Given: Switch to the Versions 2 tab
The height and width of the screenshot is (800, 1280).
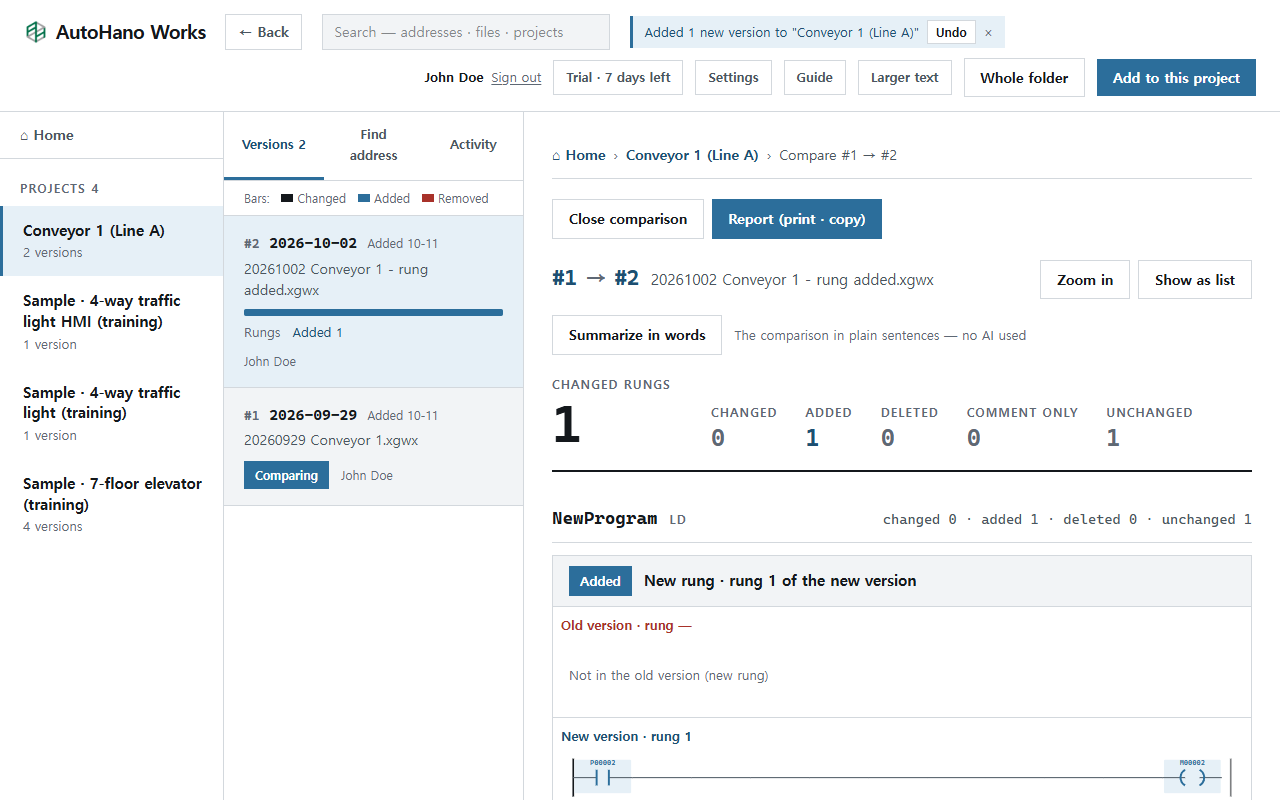Looking at the screenshot, I should point(274,145).
